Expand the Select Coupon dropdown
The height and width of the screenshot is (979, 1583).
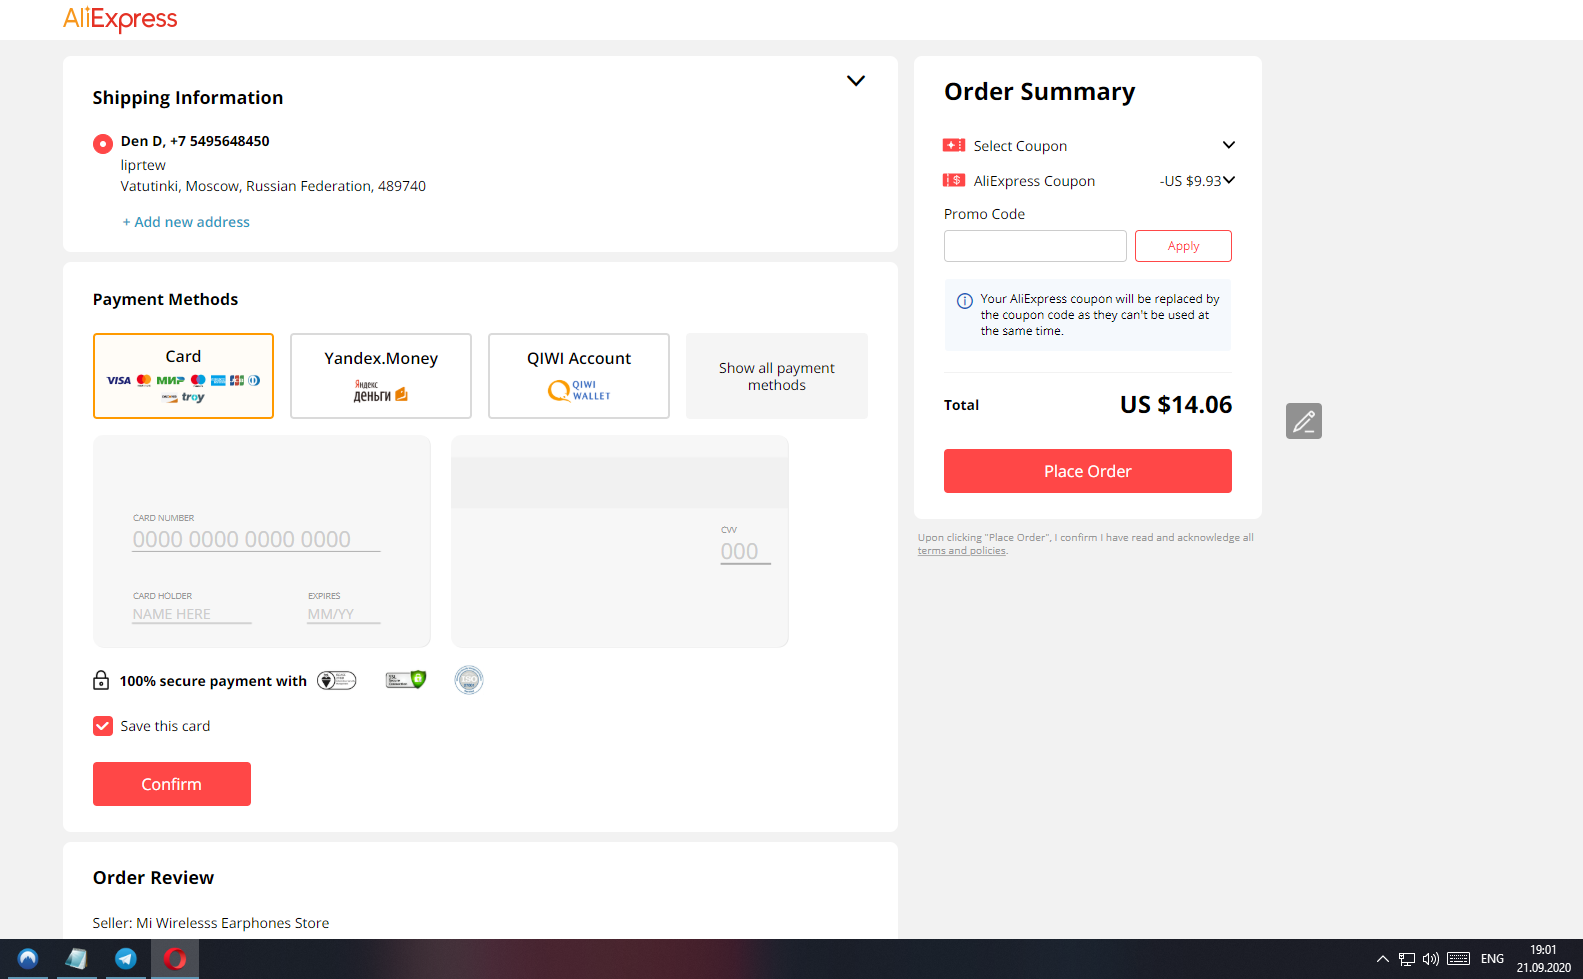click(1229, 145)
